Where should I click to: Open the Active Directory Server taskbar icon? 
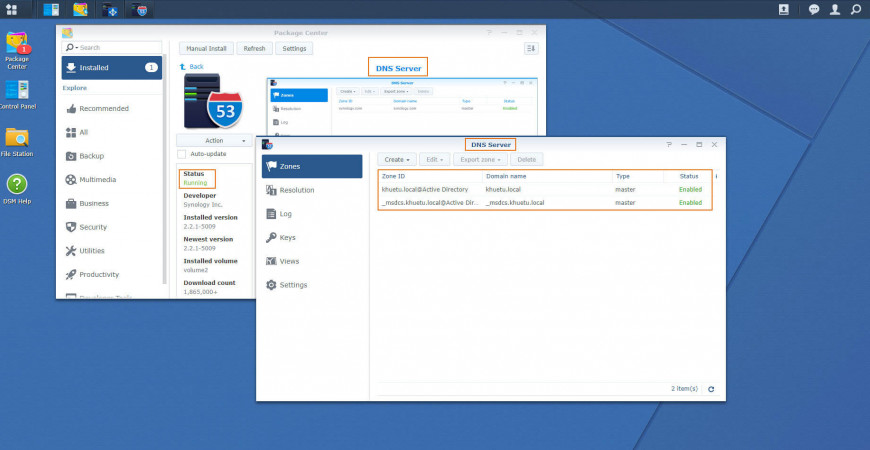(x=110, y=9)
